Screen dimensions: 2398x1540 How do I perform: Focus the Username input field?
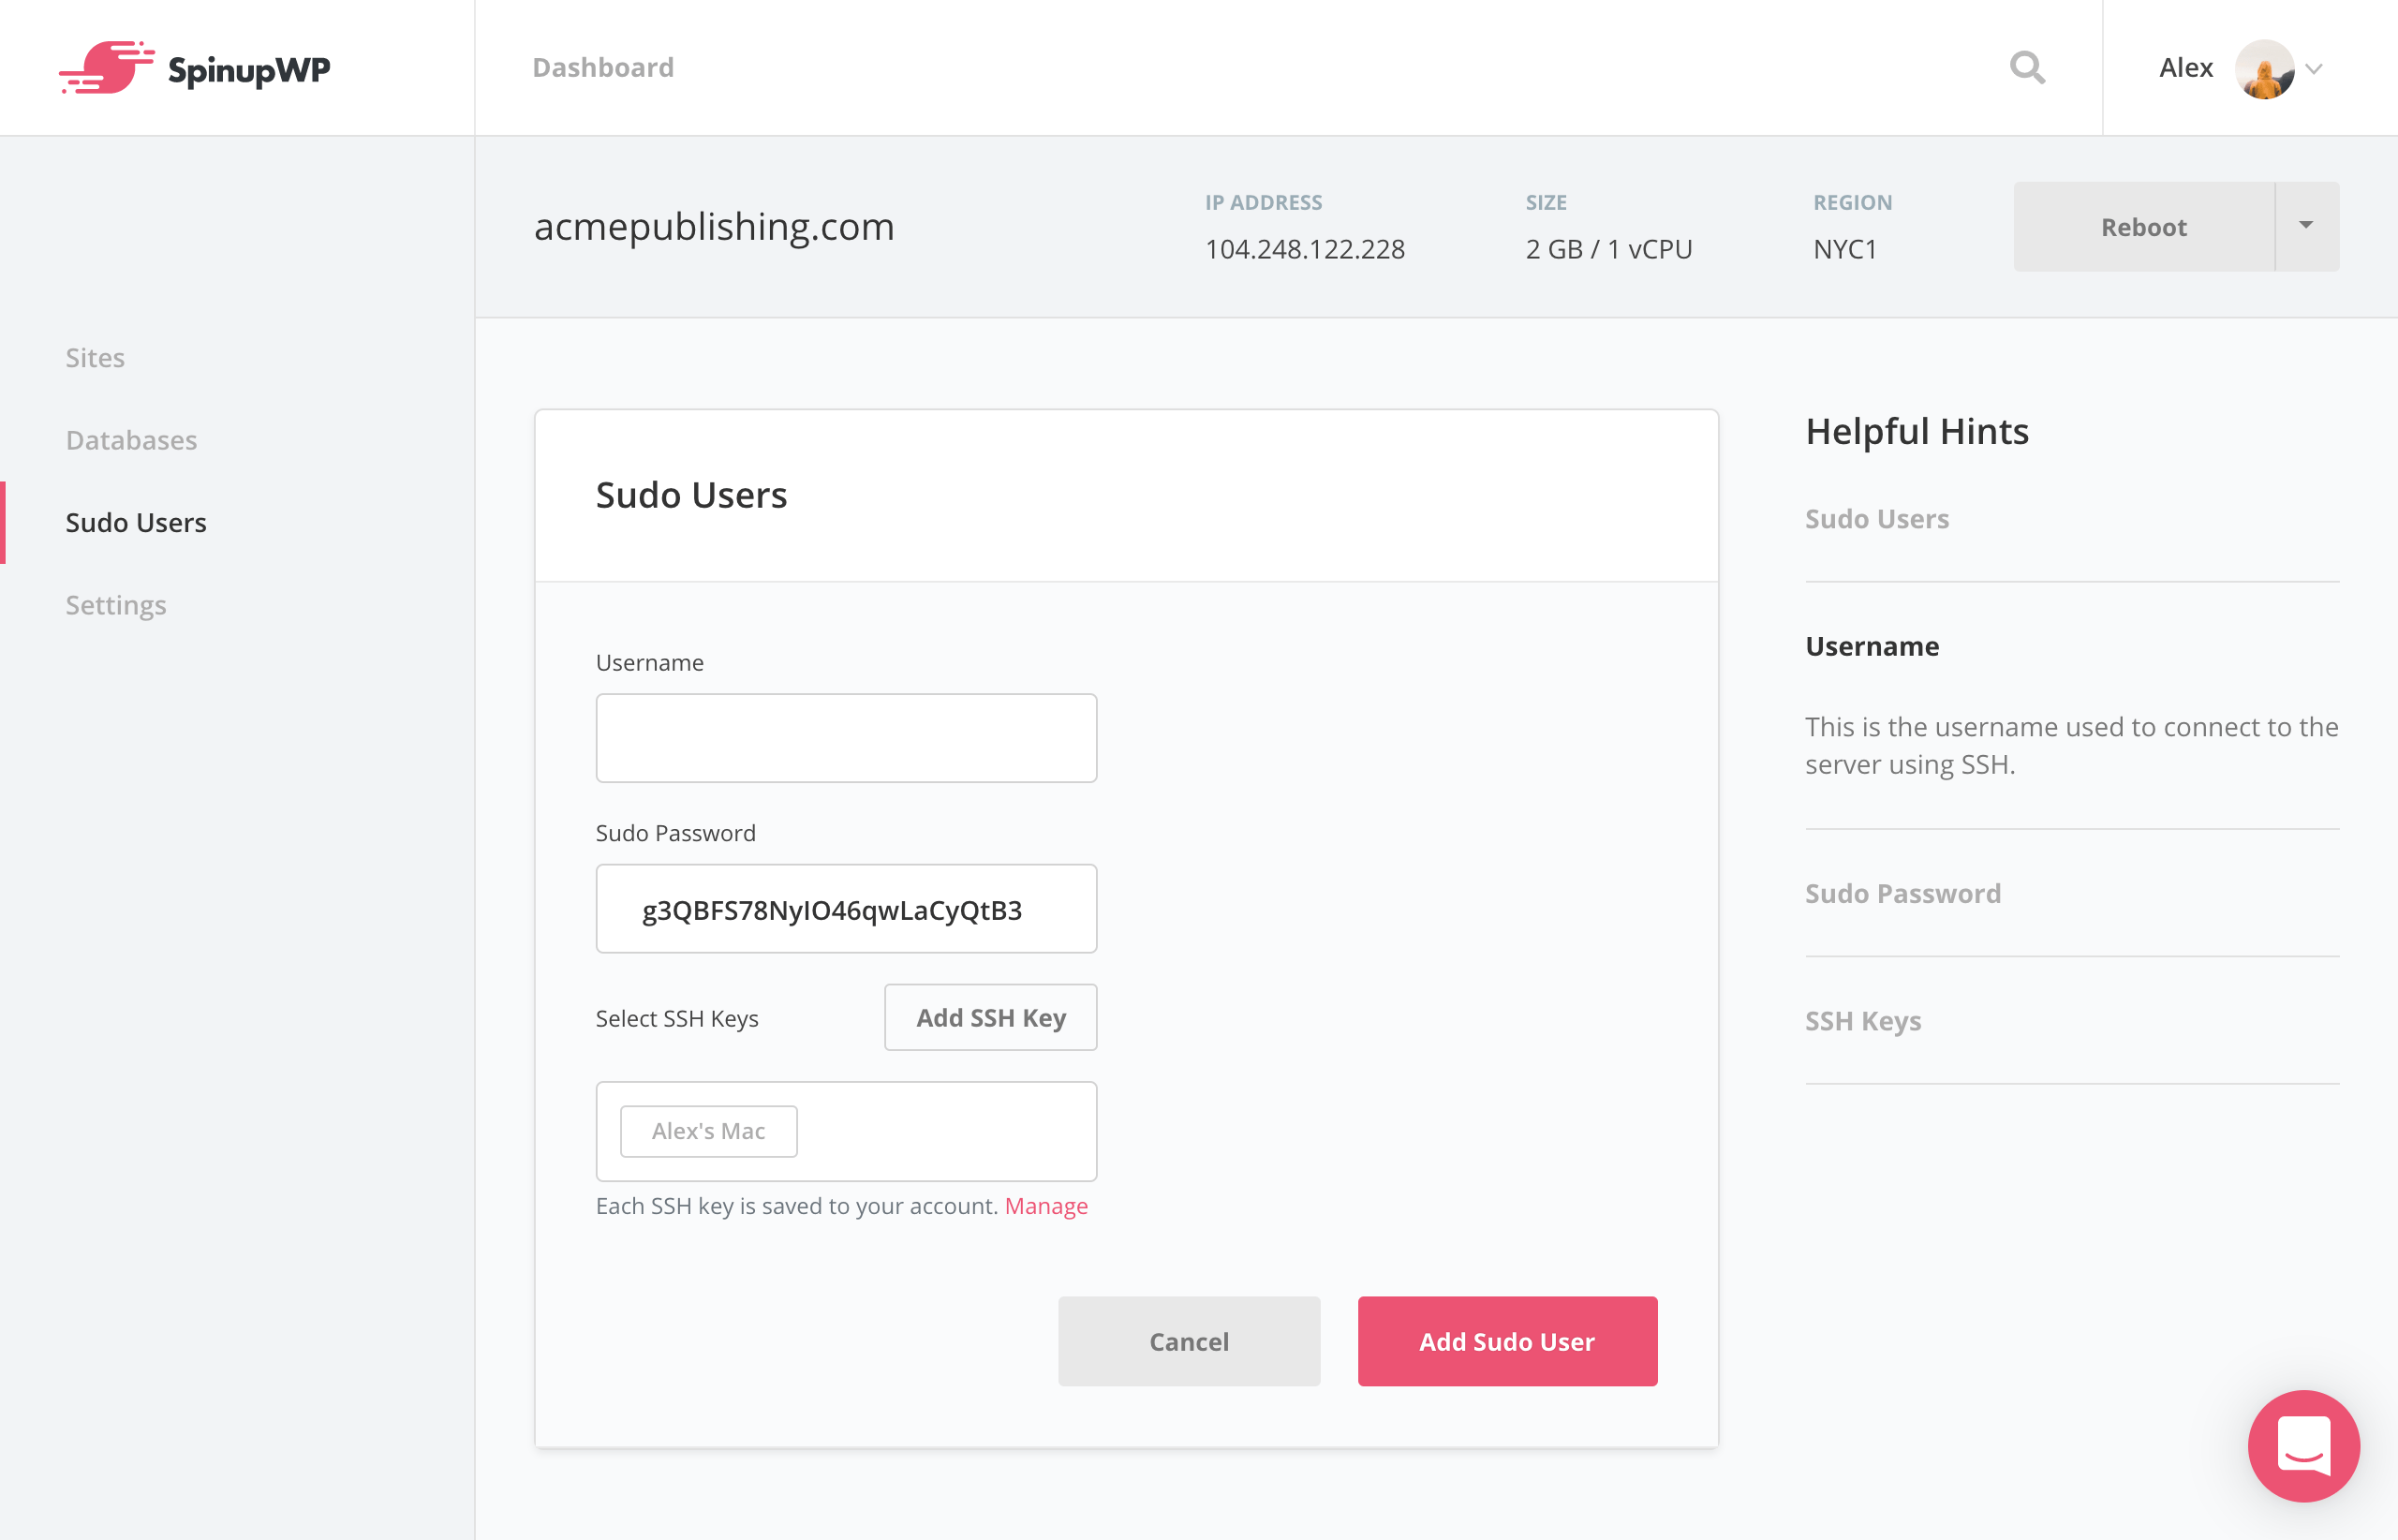[846, 737]
